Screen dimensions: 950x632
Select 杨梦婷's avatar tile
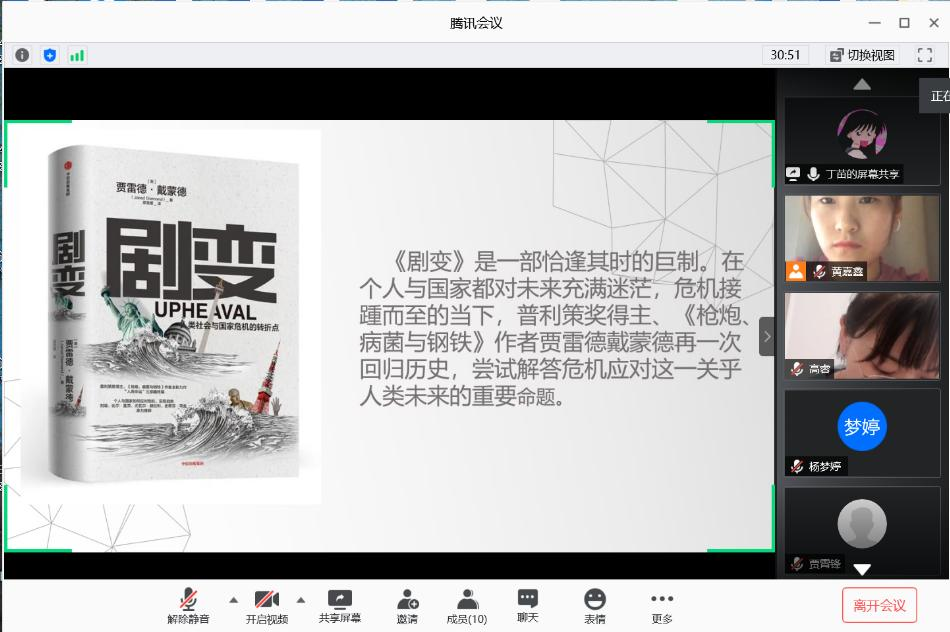coord(861,432)
